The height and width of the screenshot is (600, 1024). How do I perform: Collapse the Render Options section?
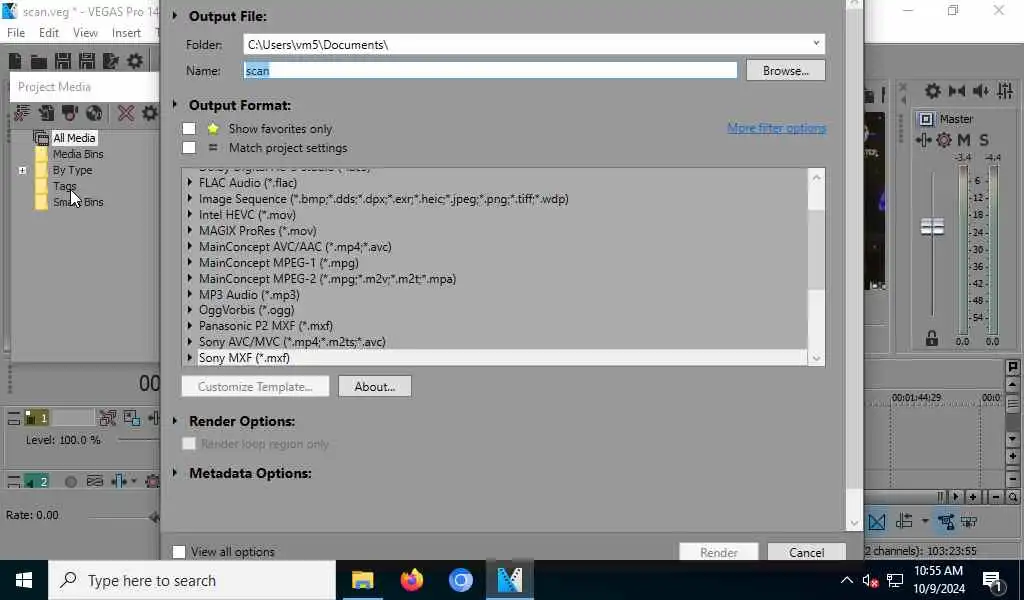(x=175, y=421)
